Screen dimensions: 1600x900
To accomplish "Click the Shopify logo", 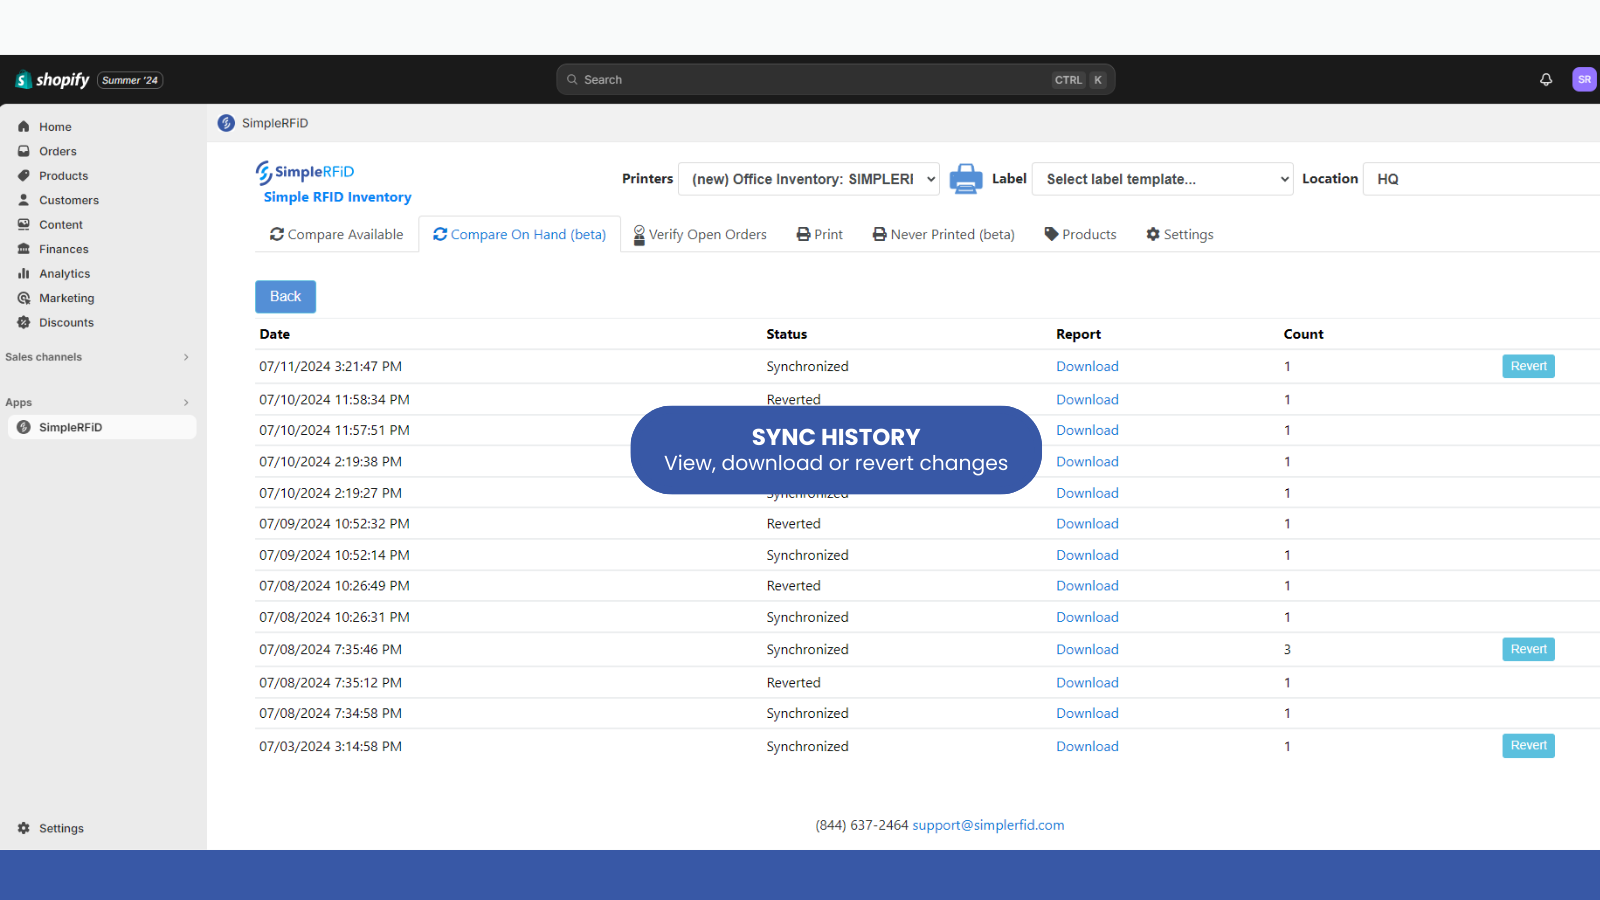I will [52, 80].
